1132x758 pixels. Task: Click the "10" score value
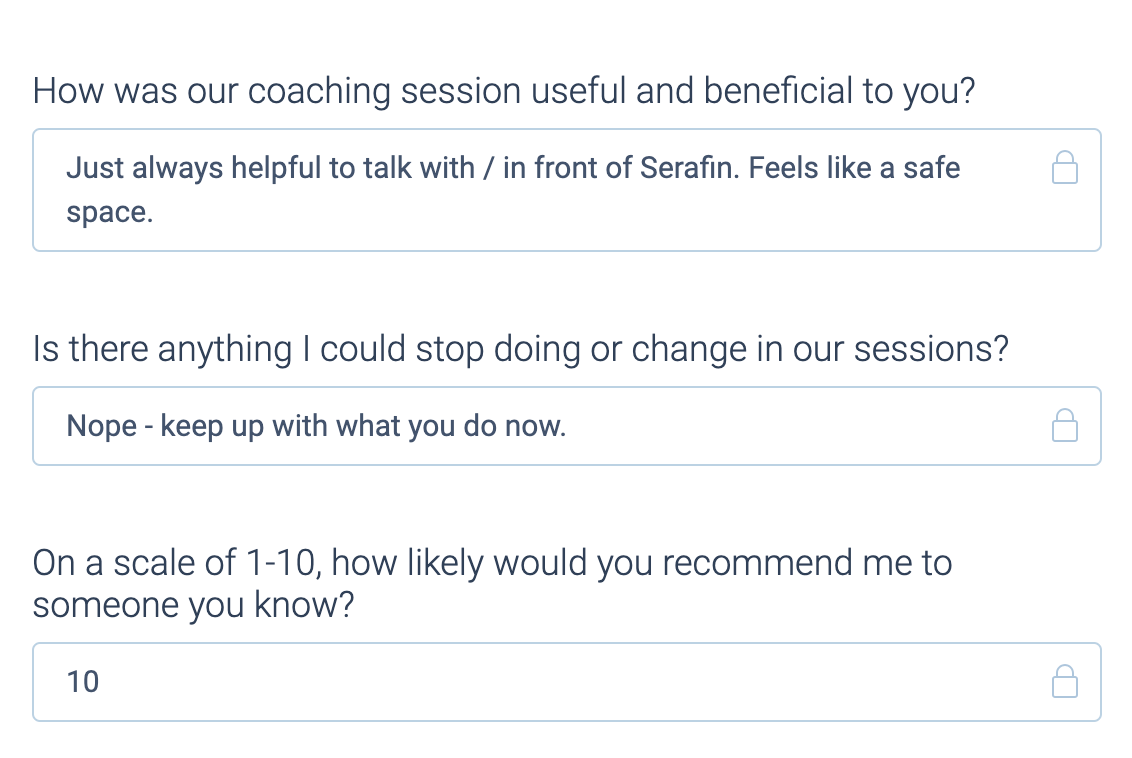coord(83,682)
